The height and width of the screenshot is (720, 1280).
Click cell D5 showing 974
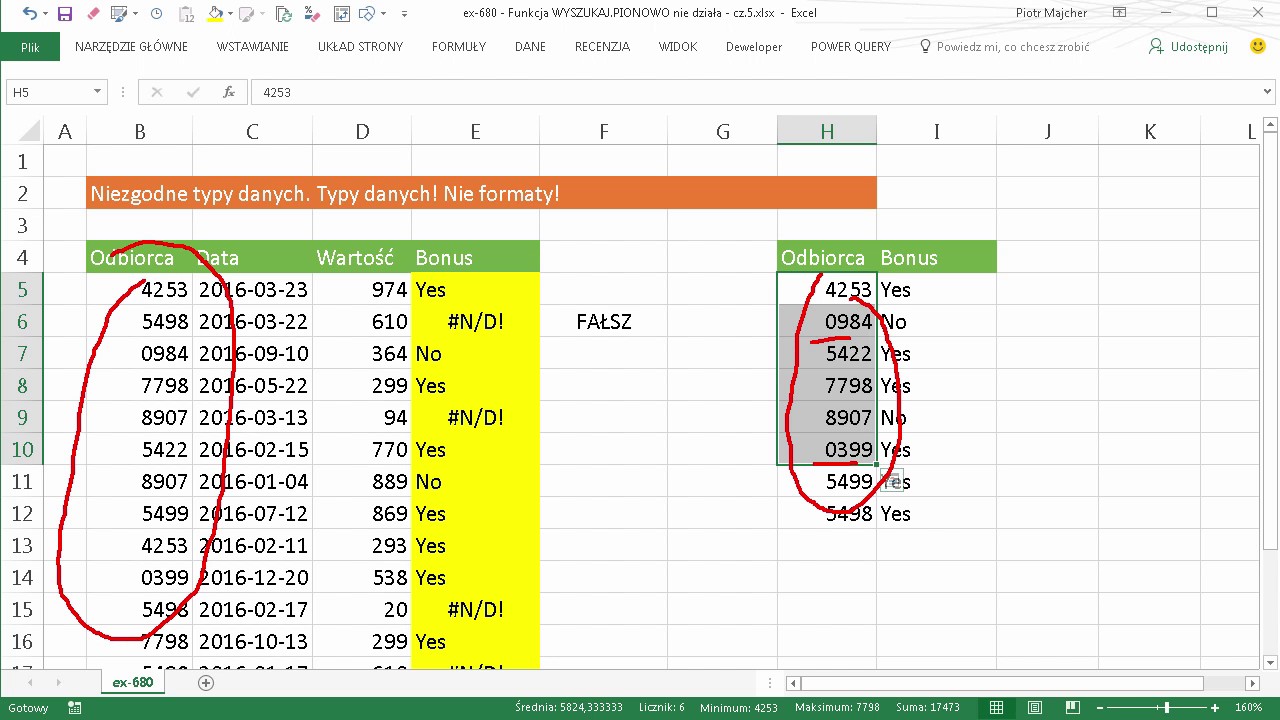[x=361, y=289]
